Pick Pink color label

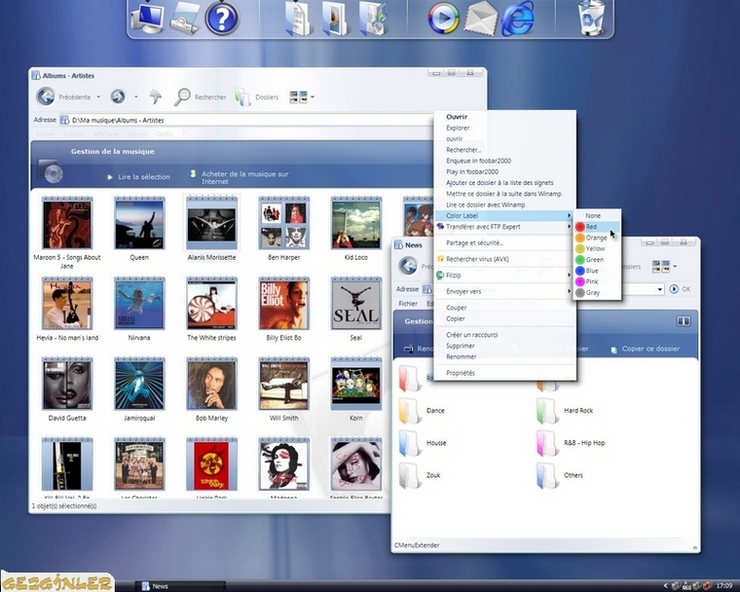(597, 281)
